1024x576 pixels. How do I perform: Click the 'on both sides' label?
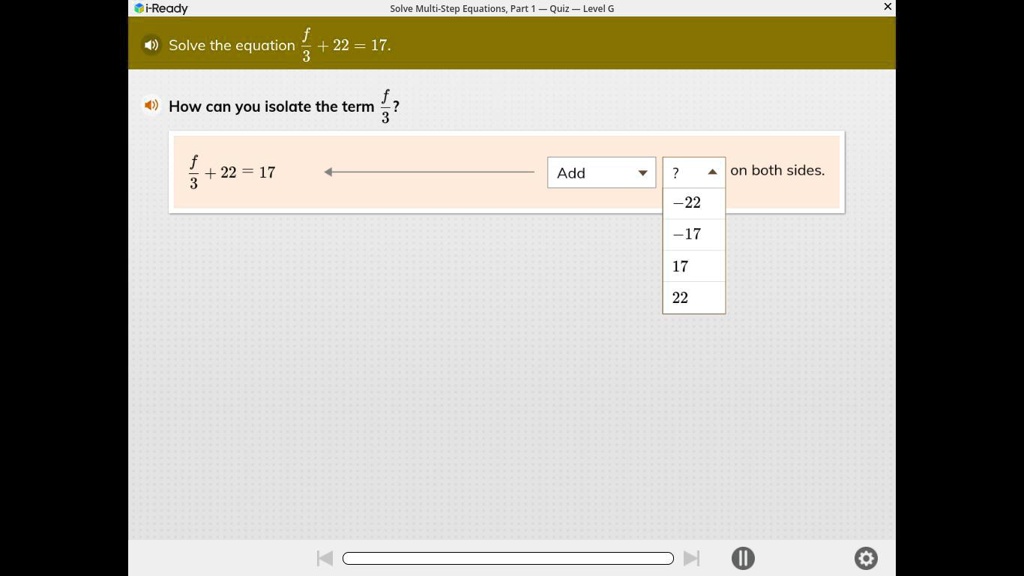777,170
